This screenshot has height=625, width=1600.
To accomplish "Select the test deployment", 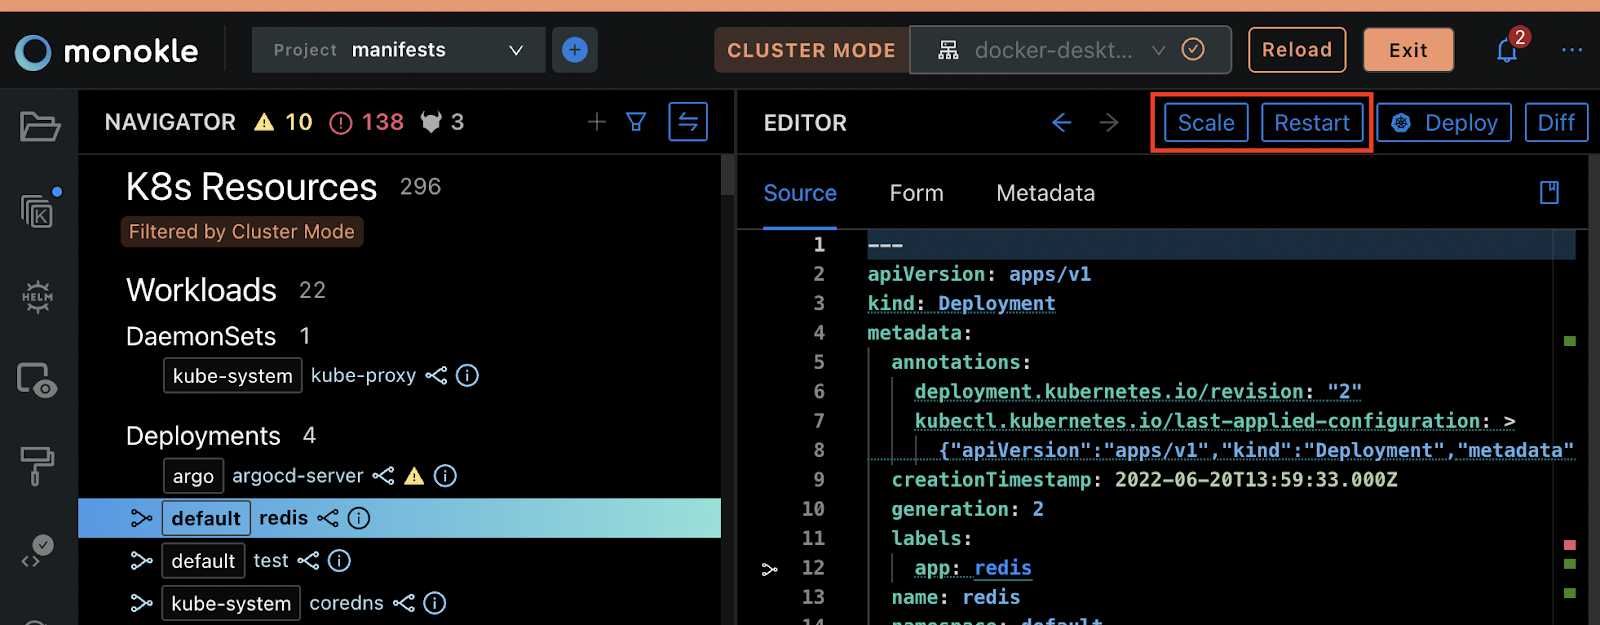I will pyautogui.click(x=271, y=561).
